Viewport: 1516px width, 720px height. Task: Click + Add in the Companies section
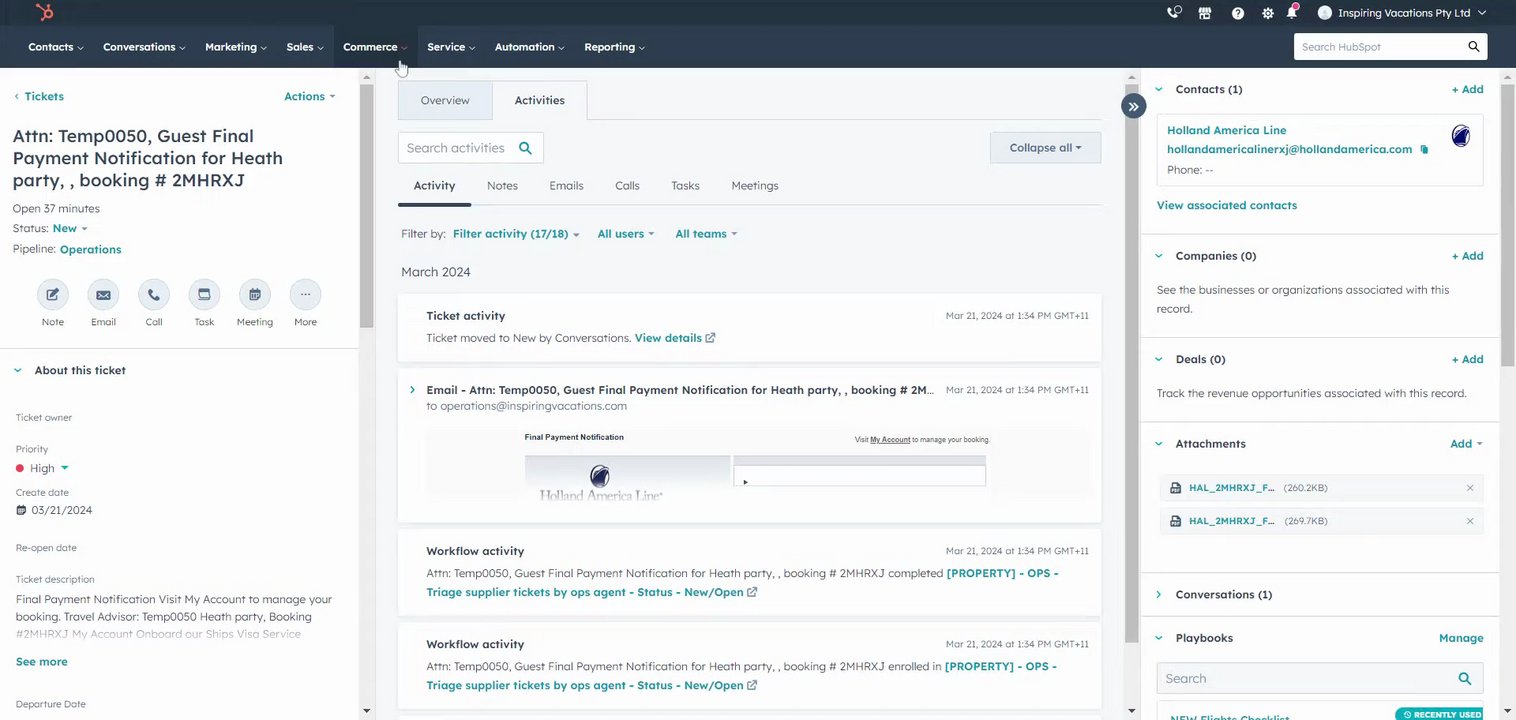1468,256
